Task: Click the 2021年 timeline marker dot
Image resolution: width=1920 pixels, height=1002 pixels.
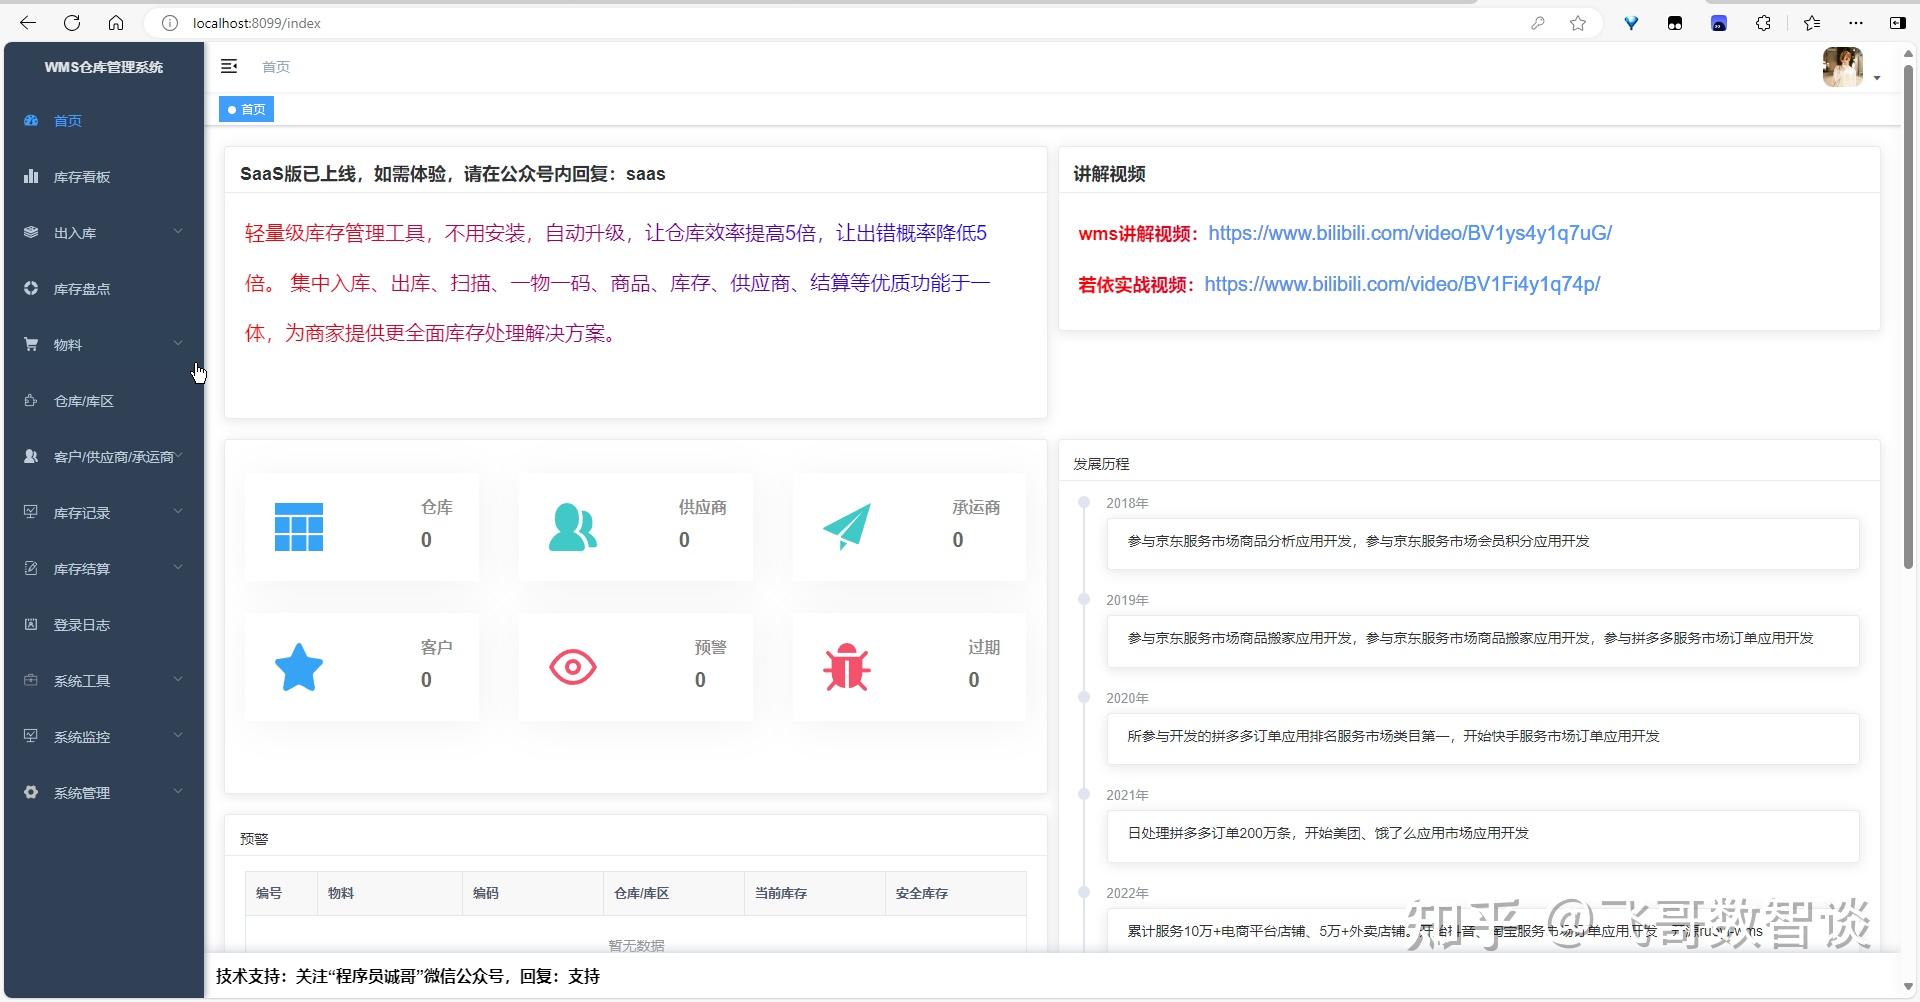Action: [1083, 794]
